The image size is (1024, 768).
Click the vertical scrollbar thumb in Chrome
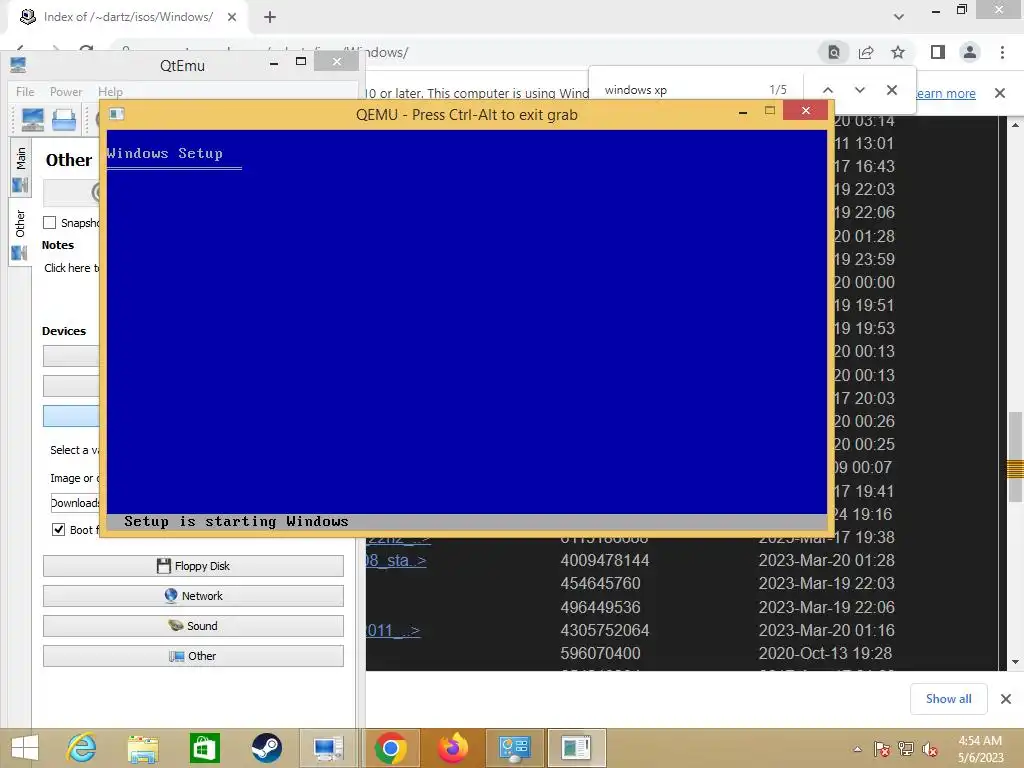click(x=1015, y=456)
